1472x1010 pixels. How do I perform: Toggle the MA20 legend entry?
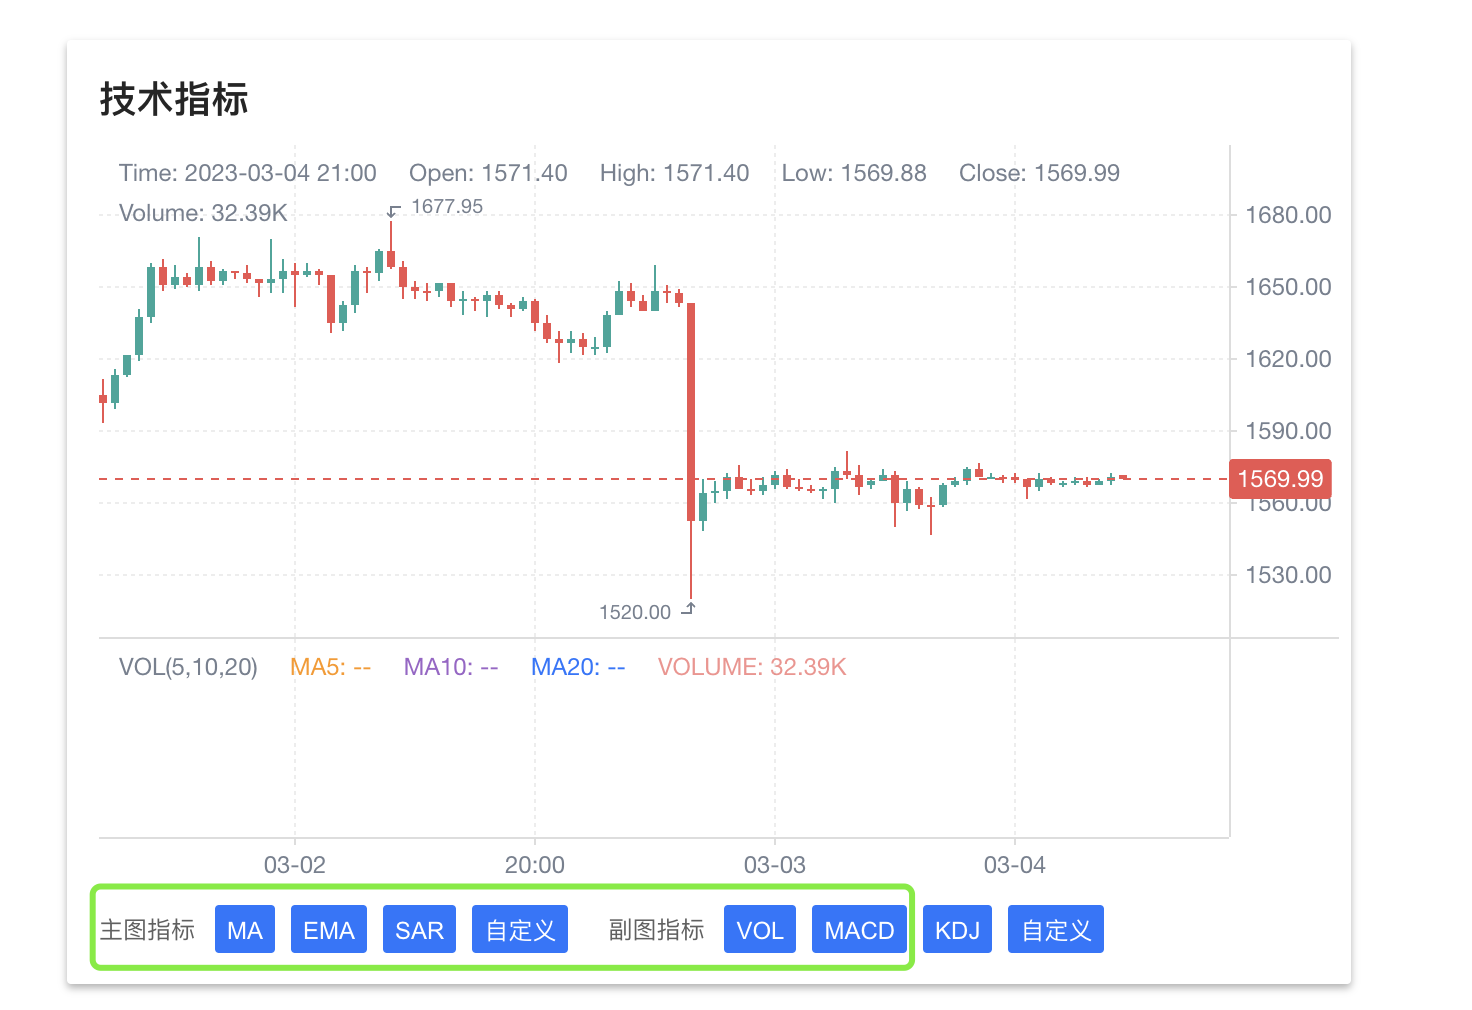coord(578,667)
